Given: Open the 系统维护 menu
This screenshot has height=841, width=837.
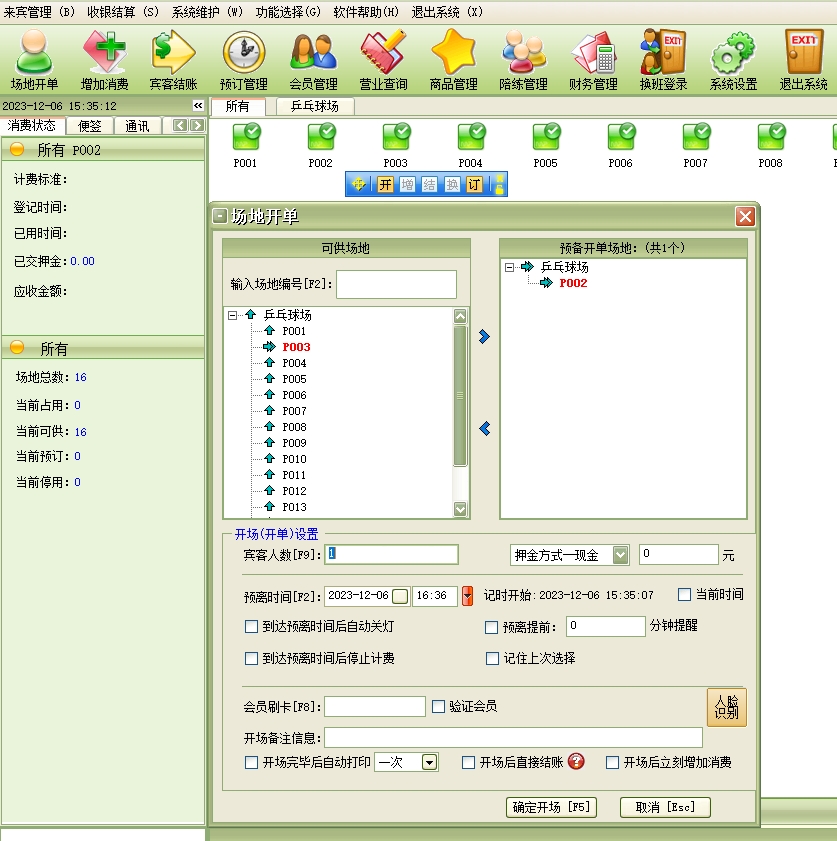Looking at the screenshot, I should tap(207, 12).
